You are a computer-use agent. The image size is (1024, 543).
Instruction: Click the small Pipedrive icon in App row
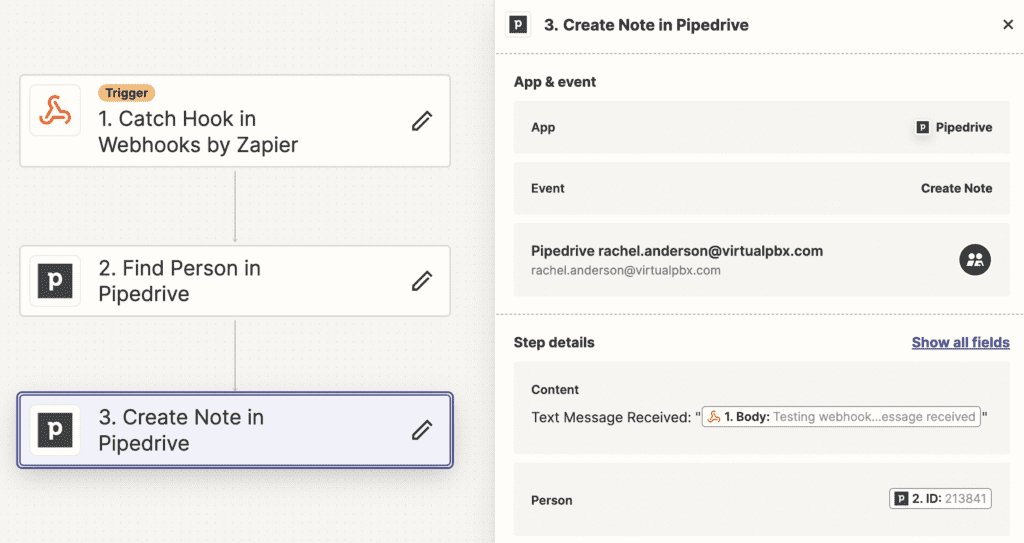coord(922,127)
